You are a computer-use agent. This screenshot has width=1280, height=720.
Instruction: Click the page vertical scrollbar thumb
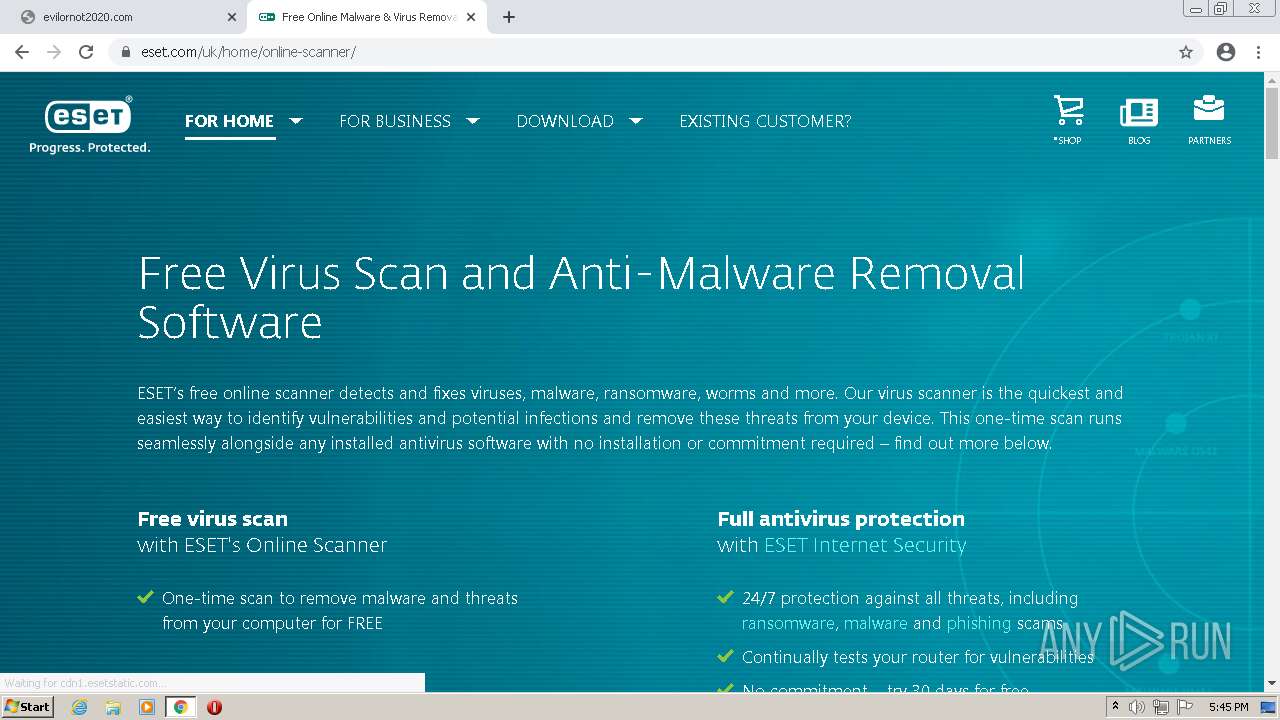coord(1272,124)
